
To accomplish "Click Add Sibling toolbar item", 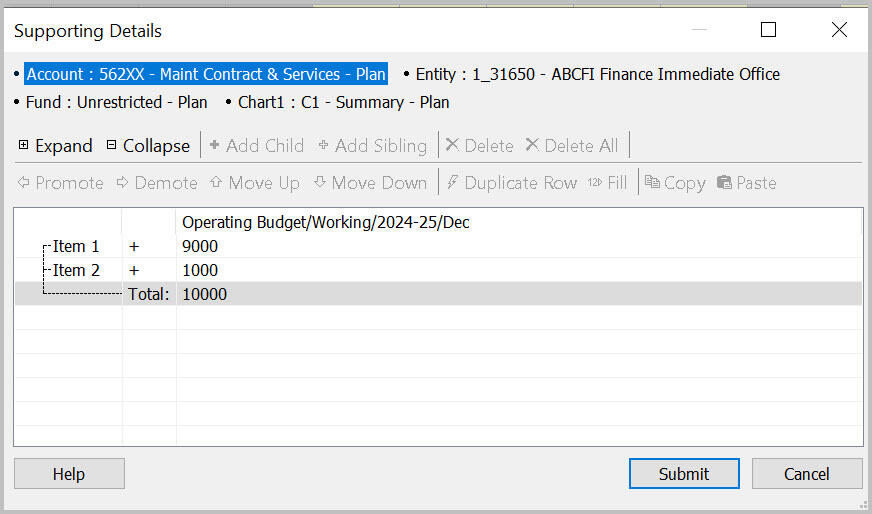I will (372, 146).
